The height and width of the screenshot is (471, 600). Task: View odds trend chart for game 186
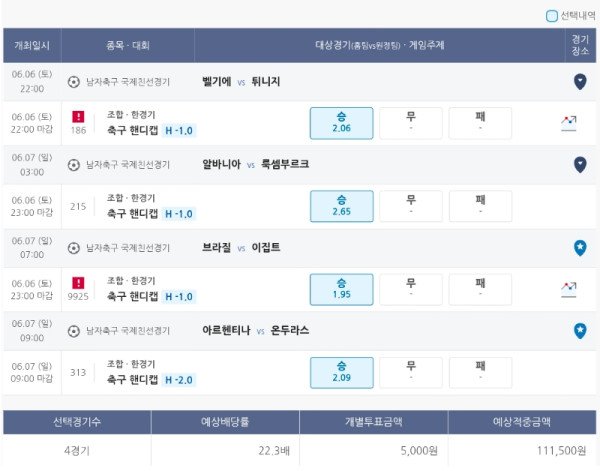click(x=569, y=123)
